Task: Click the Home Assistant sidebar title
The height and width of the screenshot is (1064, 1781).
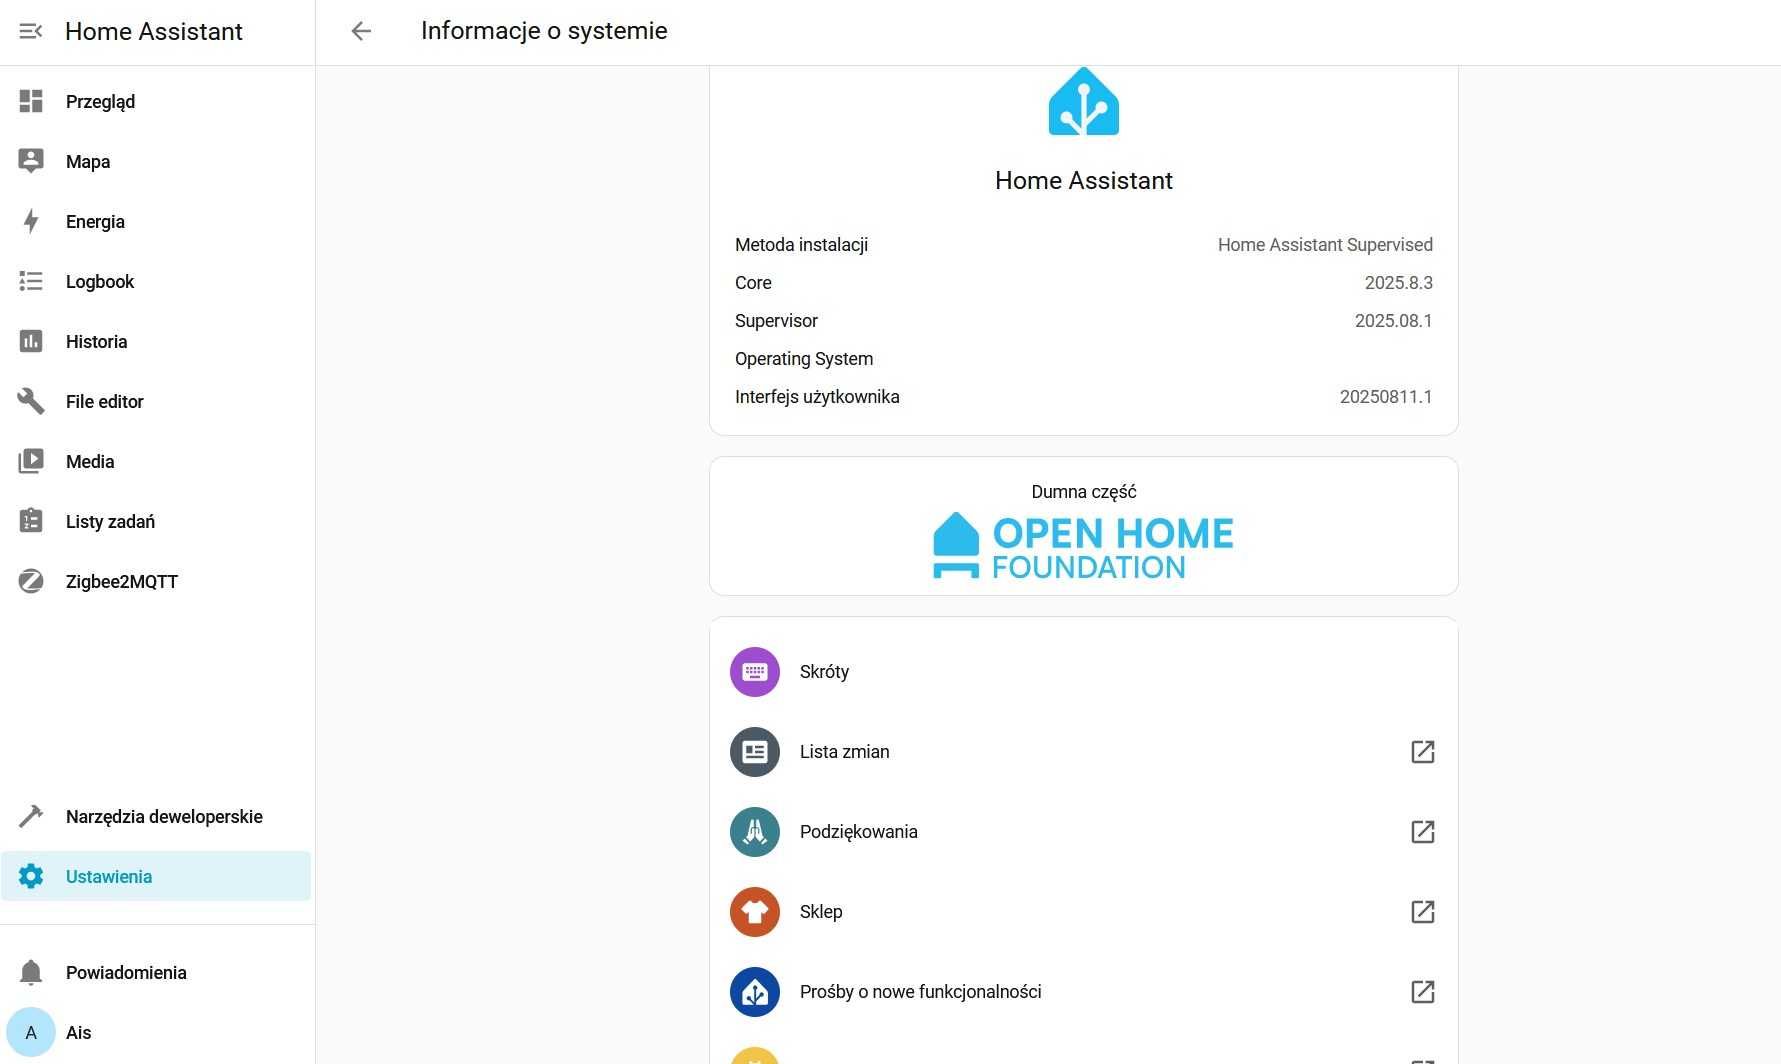Action: tap(154, 31)
